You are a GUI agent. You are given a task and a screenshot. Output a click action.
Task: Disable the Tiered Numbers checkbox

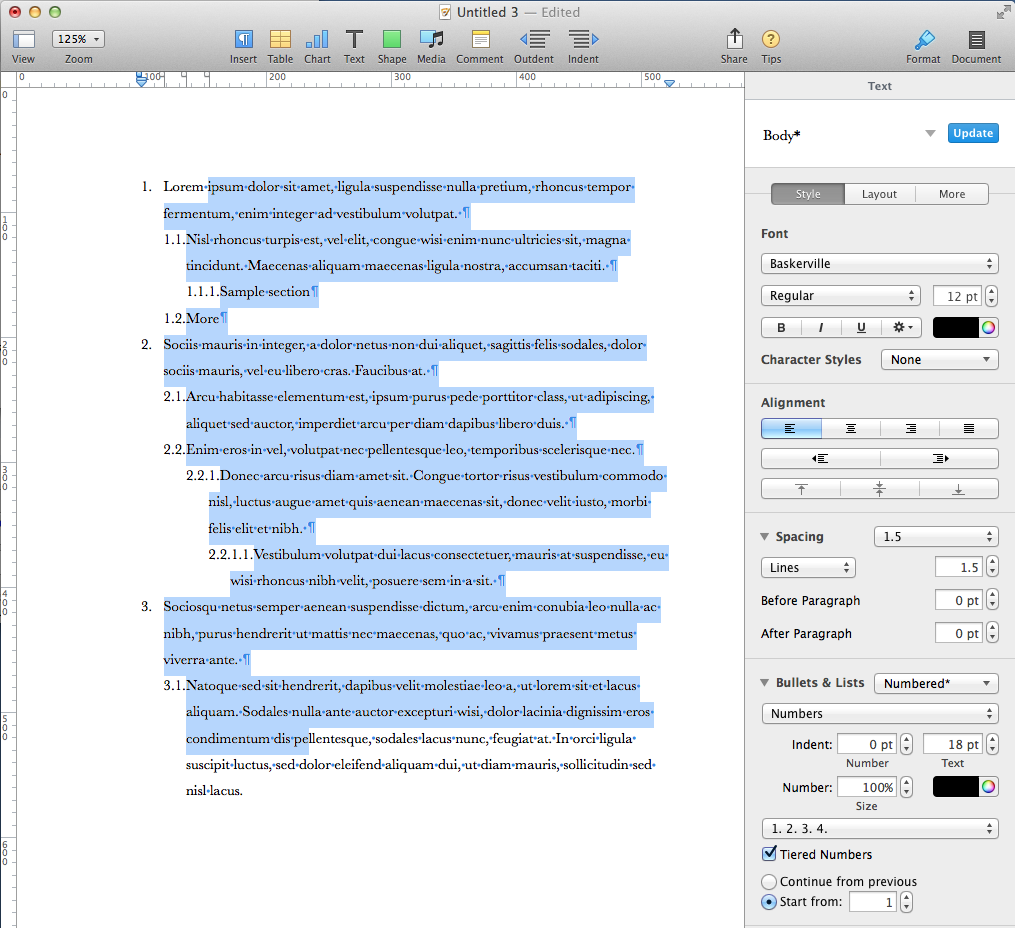(769, 854)
